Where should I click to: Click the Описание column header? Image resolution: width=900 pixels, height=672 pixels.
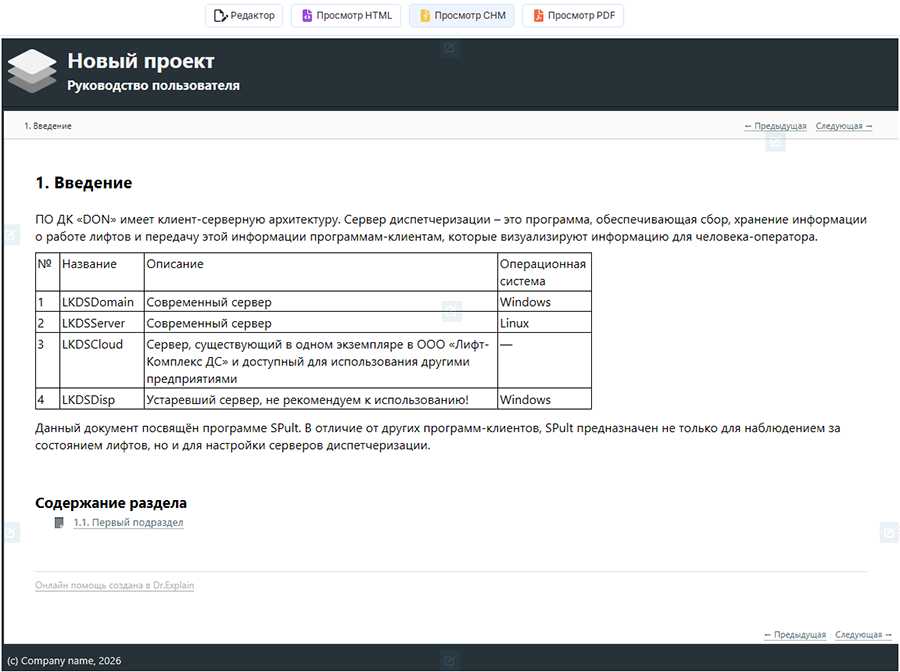[320, 272]
